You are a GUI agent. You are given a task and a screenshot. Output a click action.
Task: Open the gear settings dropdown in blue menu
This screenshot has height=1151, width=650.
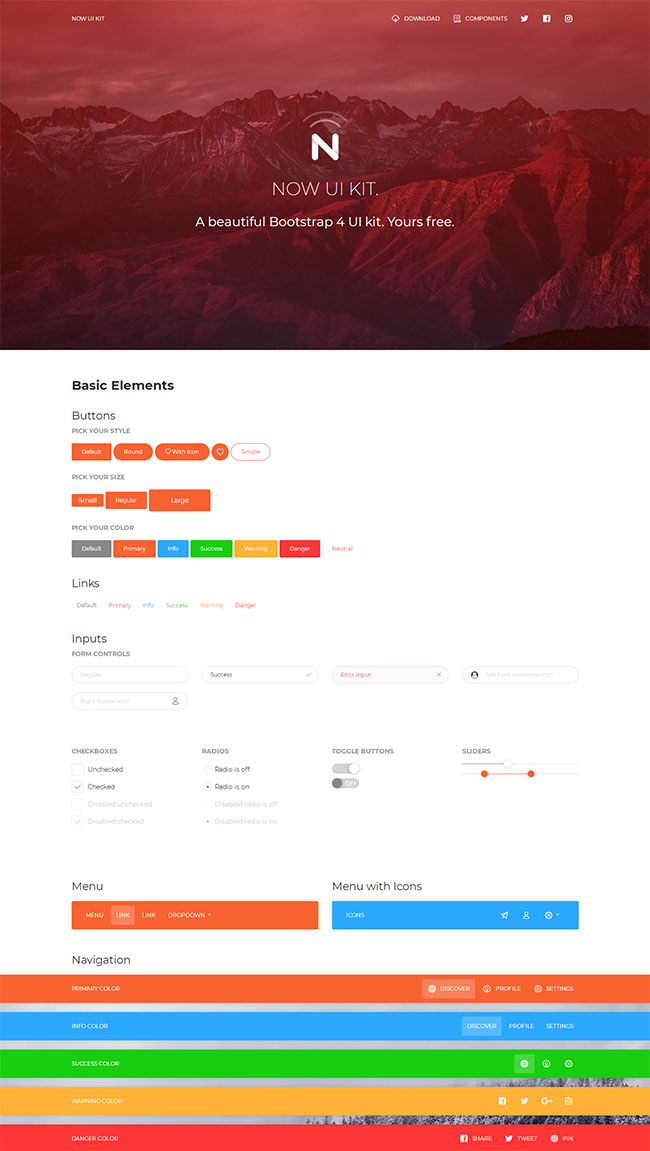pyautogui.click(x=552, y=915)
